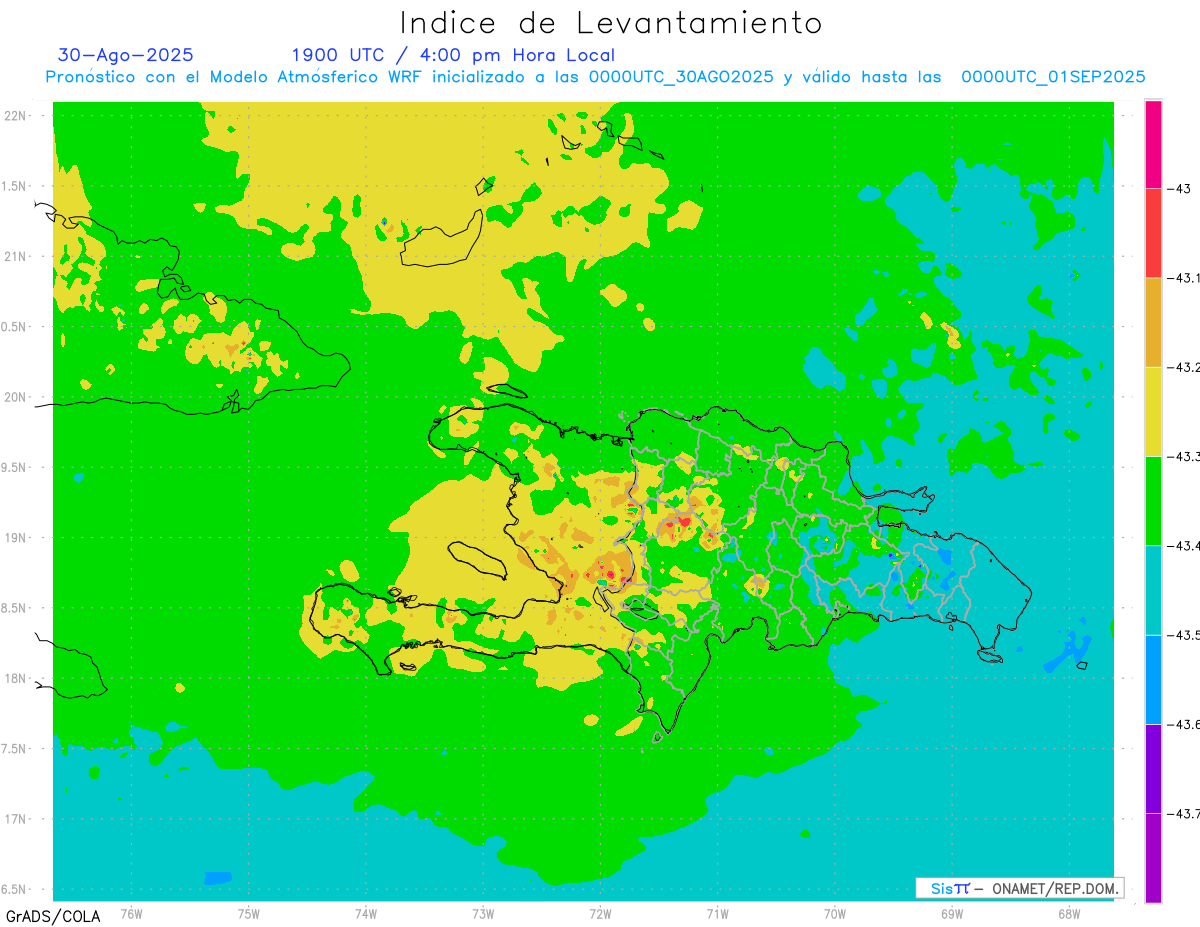The image size is (1200, 927).
Task: Click the '68W' longitude label
Action: pyautogui.click(x=1069, y=913)
